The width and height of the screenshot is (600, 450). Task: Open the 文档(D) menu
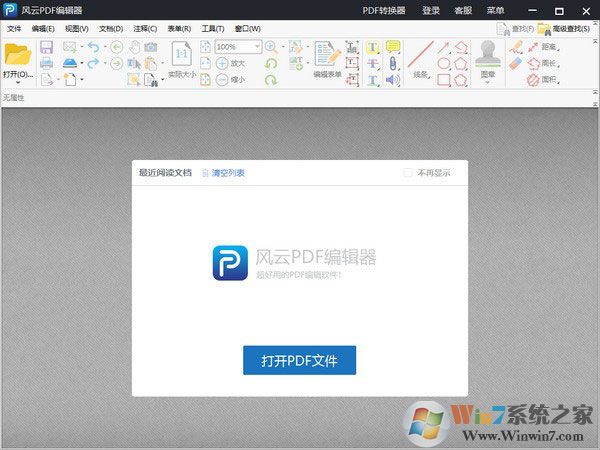click(111, 29)
